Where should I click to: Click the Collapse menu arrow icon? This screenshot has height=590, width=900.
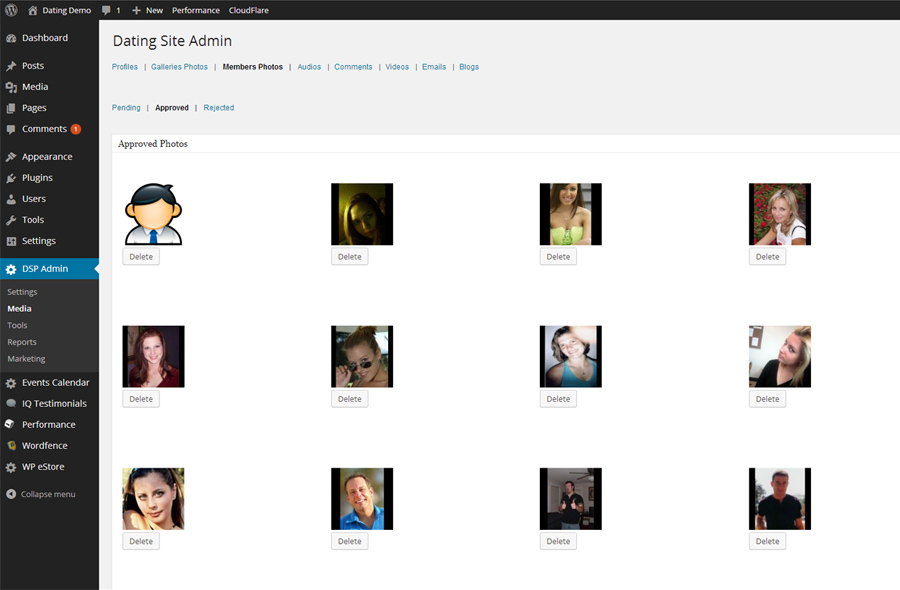[x=11, y=494]
